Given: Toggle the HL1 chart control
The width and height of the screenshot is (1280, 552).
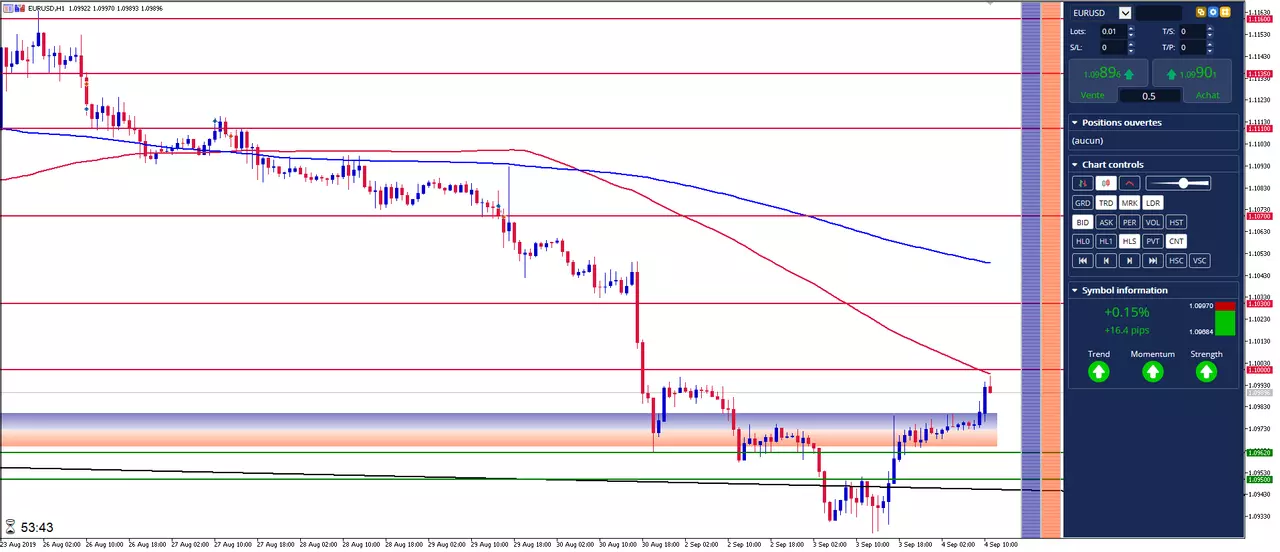Looking at the screenshot, I should pyautogui.click(x=1106, y=241).
